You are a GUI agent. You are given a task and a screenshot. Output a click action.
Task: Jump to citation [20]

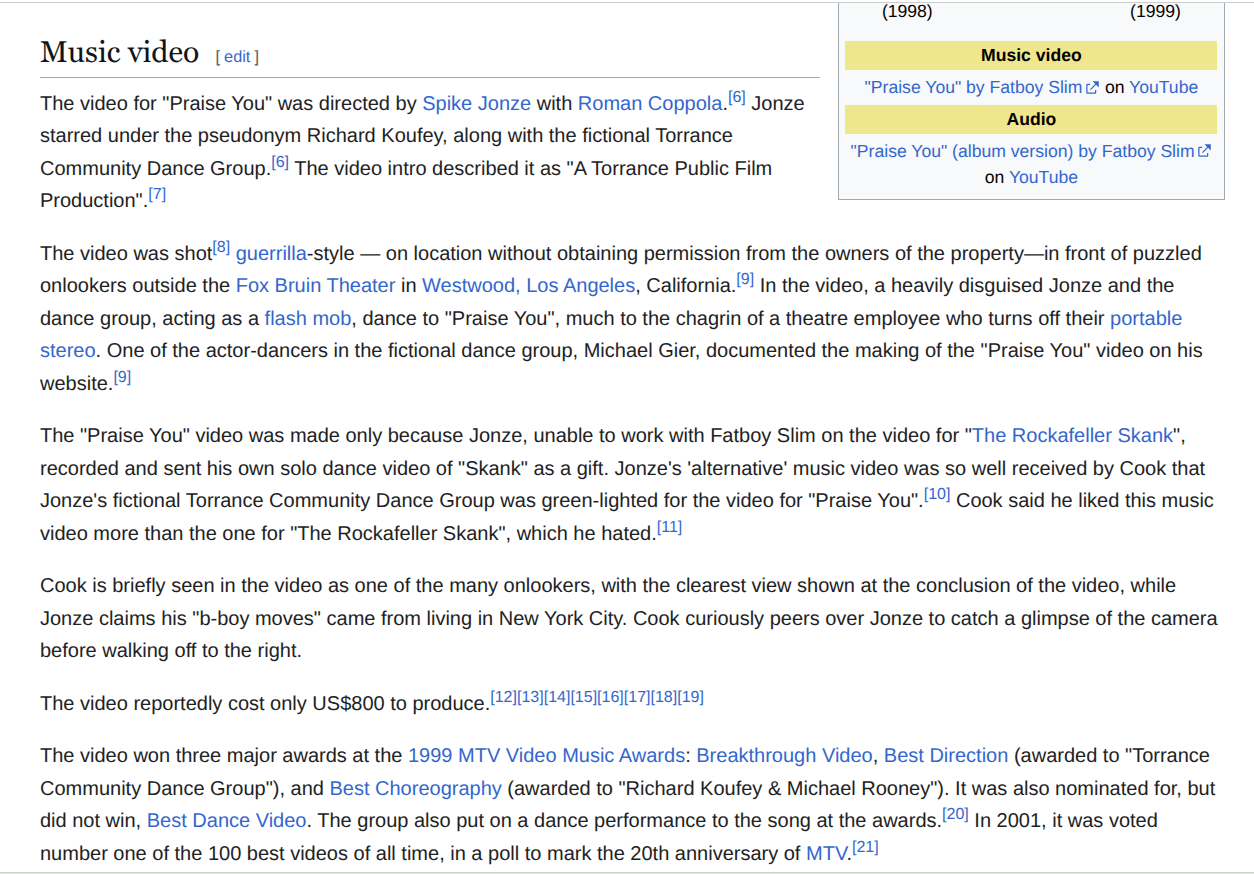[956, 814]
